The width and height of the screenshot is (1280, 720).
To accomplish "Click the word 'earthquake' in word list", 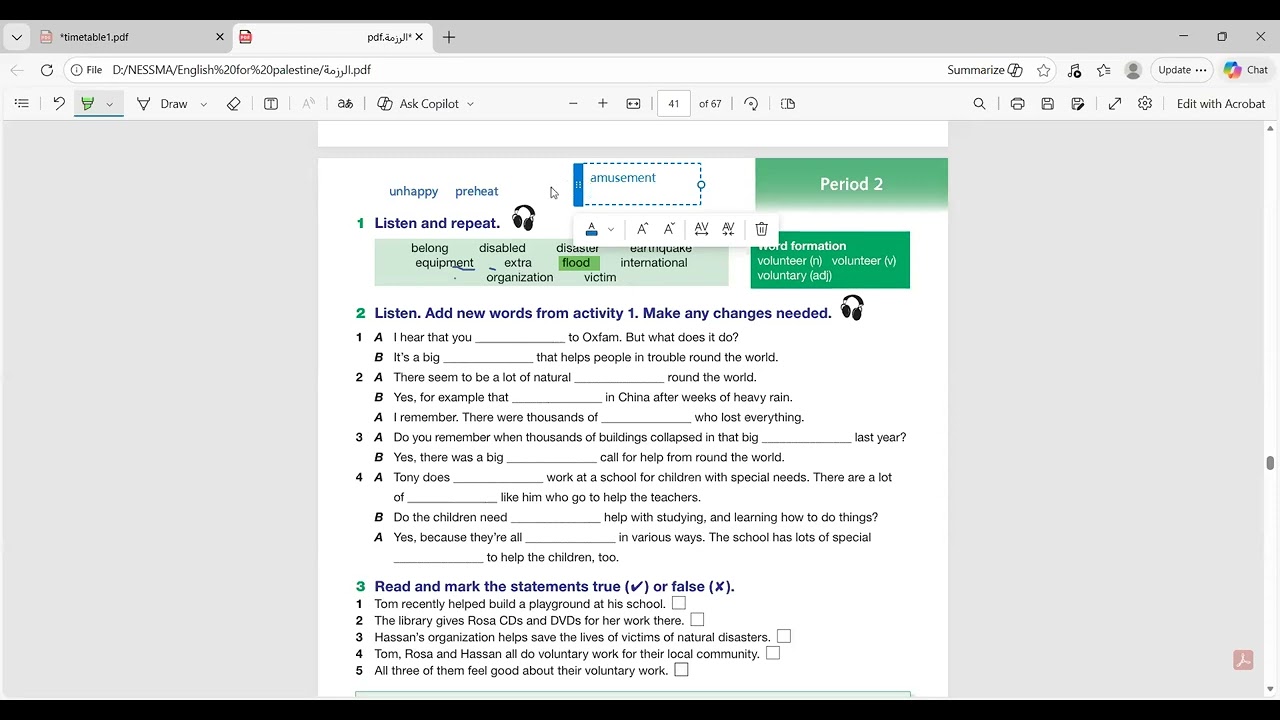I will coord(661,248).
